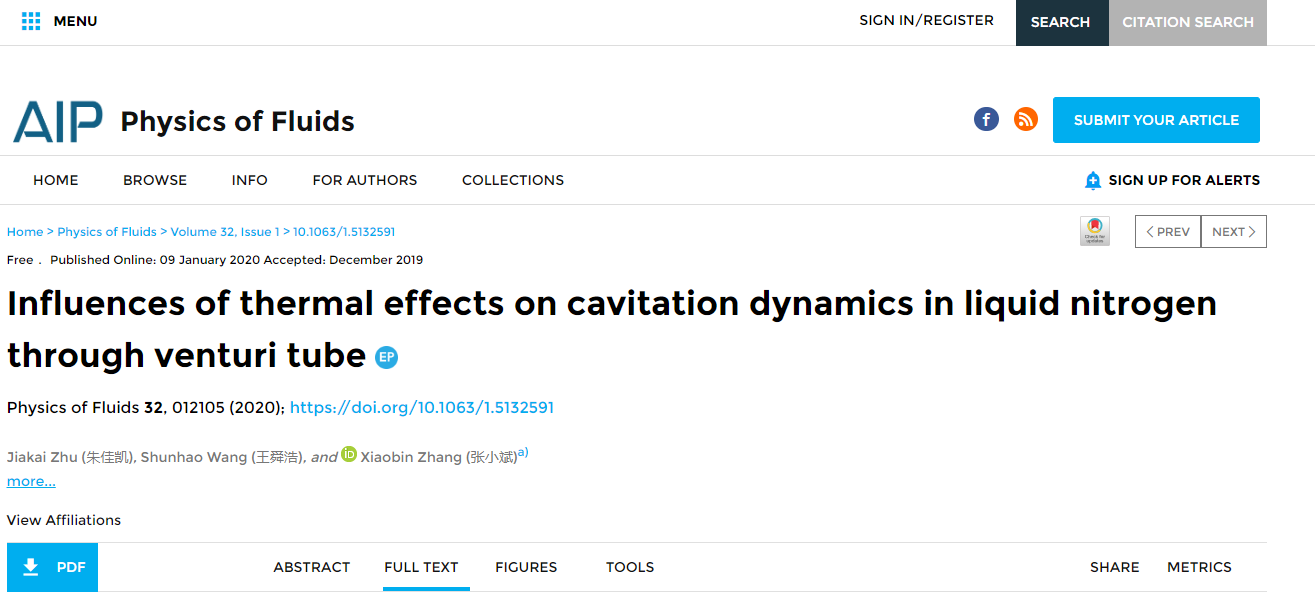
Task: Open the grid MENU icon
Action: point(31,21)
